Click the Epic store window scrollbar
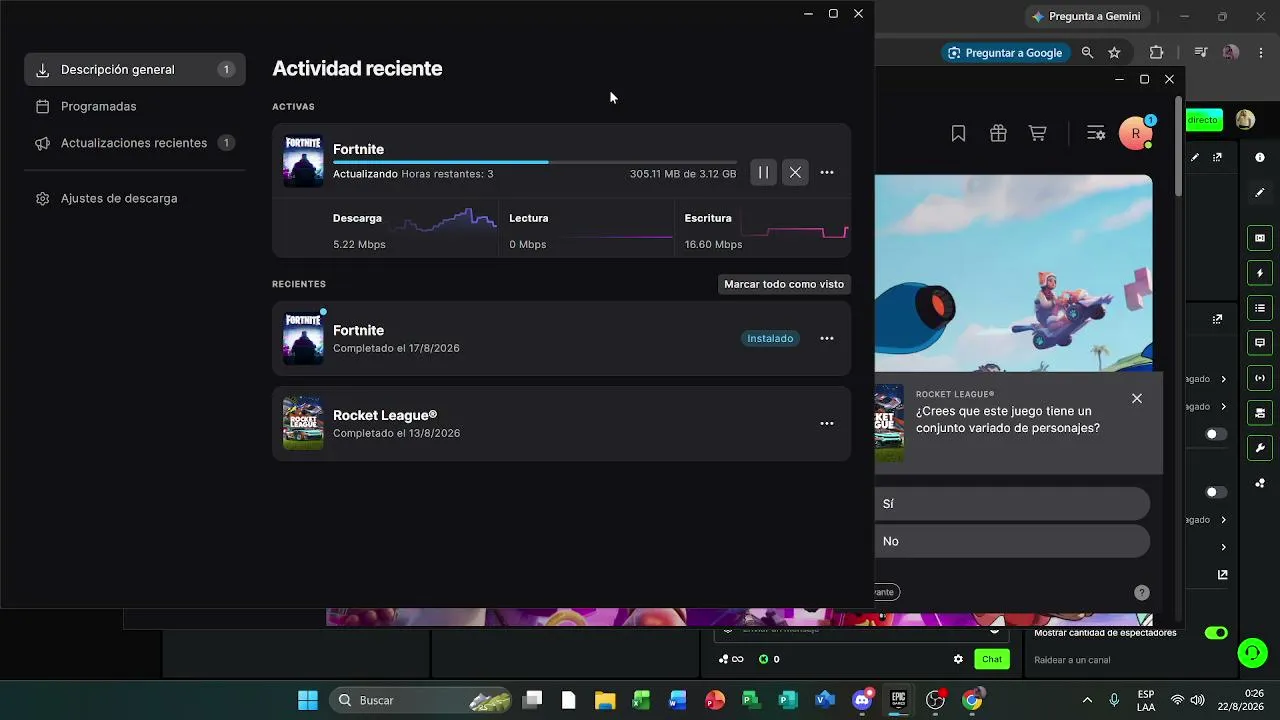 point(1179,148)
